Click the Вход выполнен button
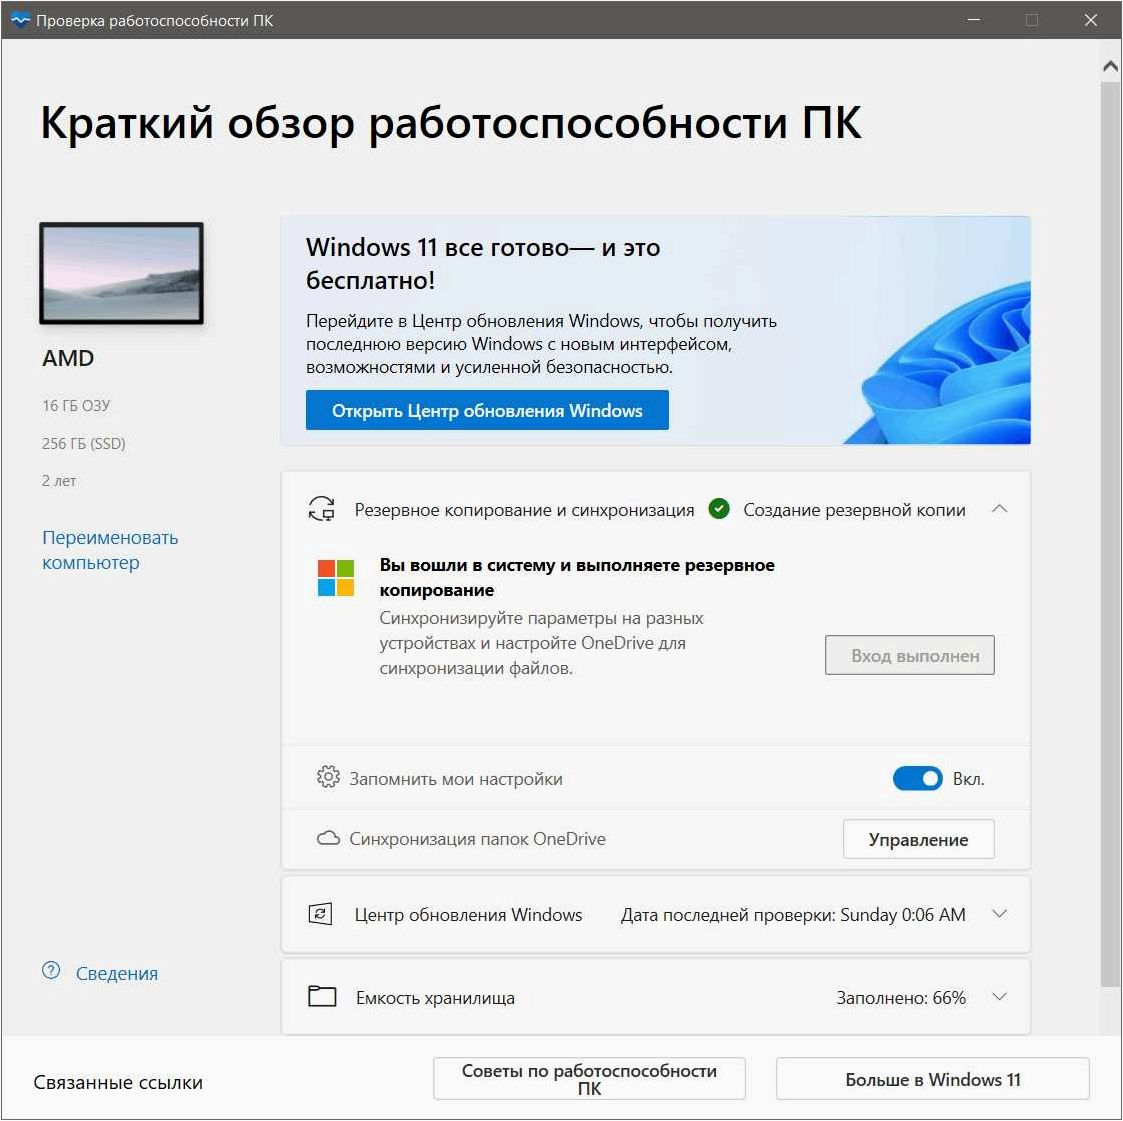This screenshot has height=1121, width=1123. [910, 655]
